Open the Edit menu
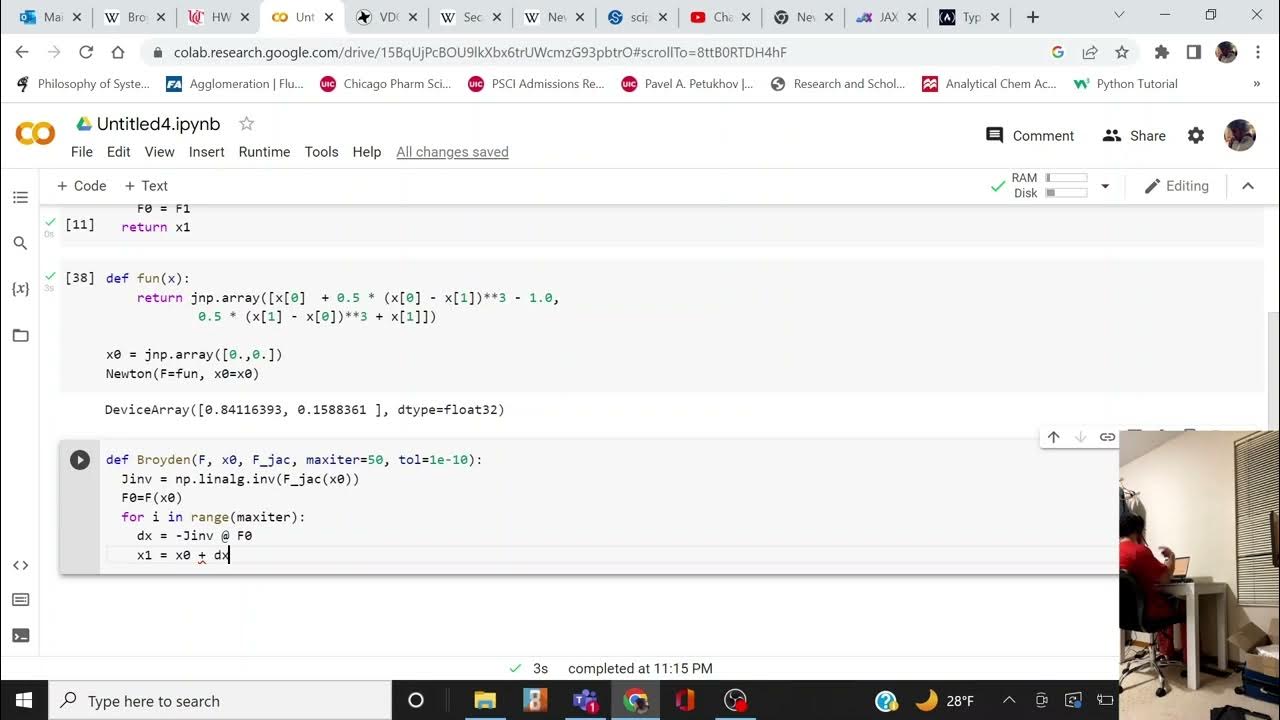The image size is (1280, 720). coord(119,152)
